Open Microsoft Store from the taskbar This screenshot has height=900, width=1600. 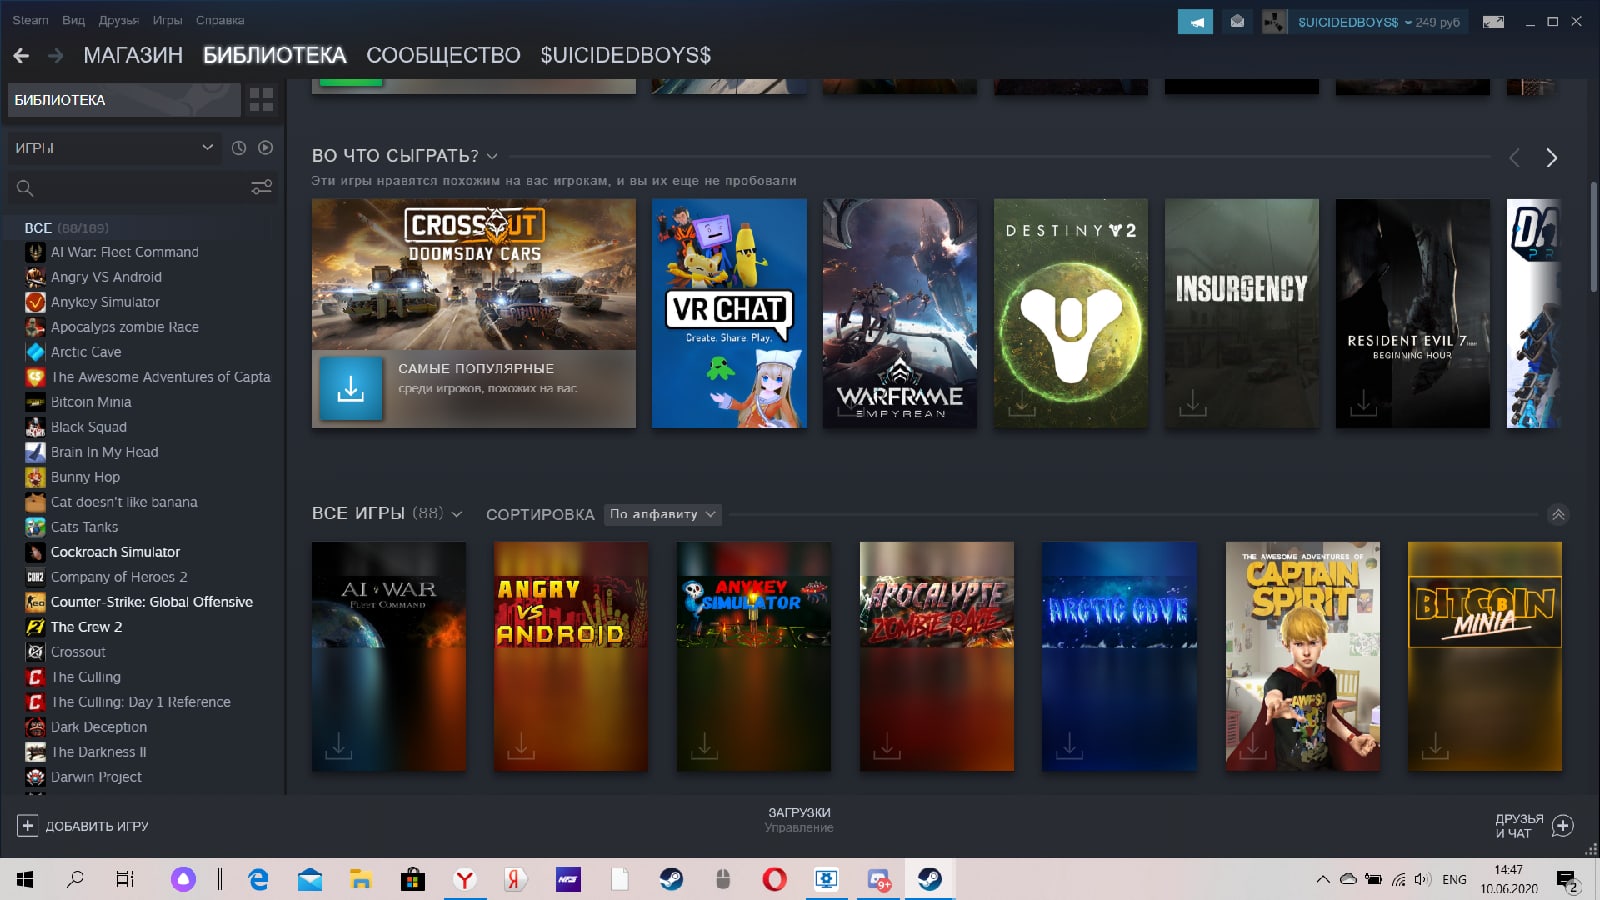click(x=412, y=879)
